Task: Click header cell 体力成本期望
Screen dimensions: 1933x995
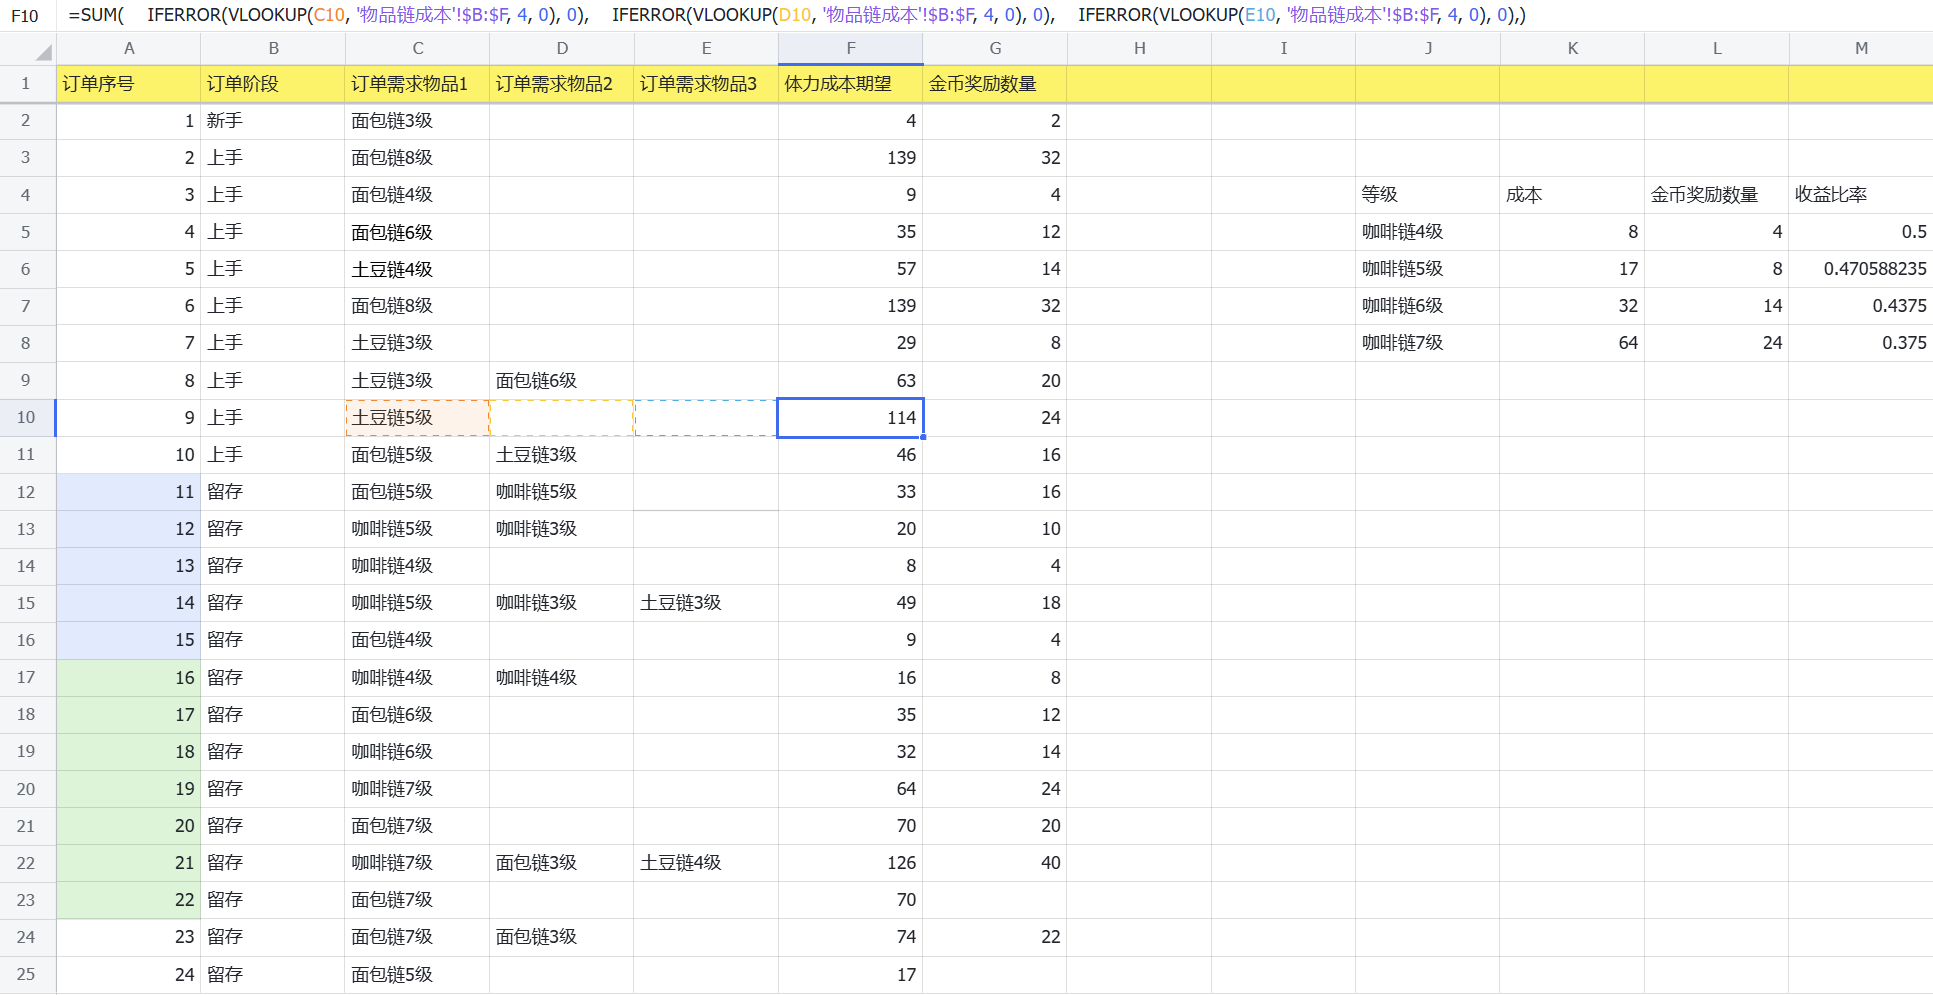Action: pyautogui.click(x=851, y=84)
